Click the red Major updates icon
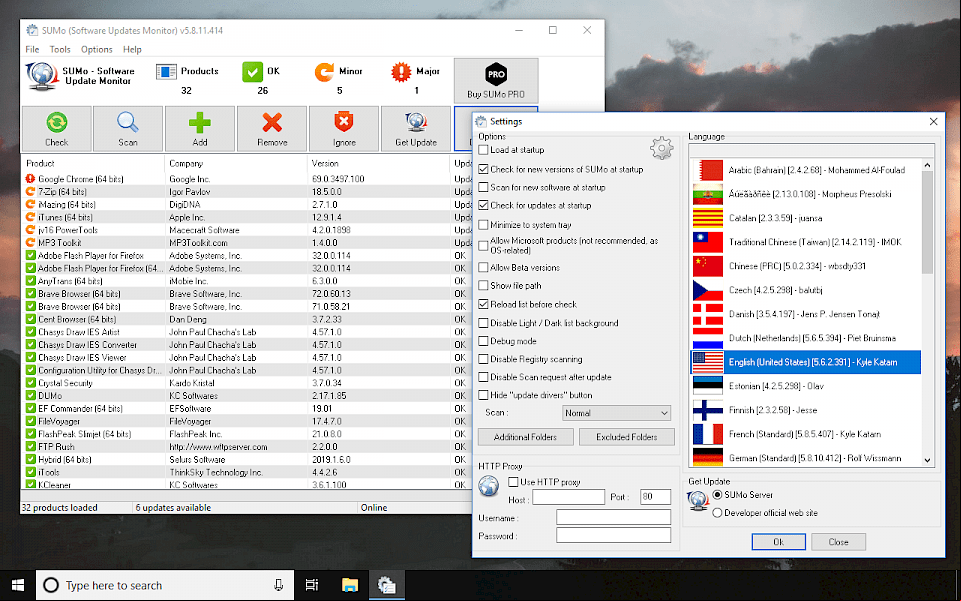This screenshot has height=601, width=961. pyautogui.click(x=401, y=72)
